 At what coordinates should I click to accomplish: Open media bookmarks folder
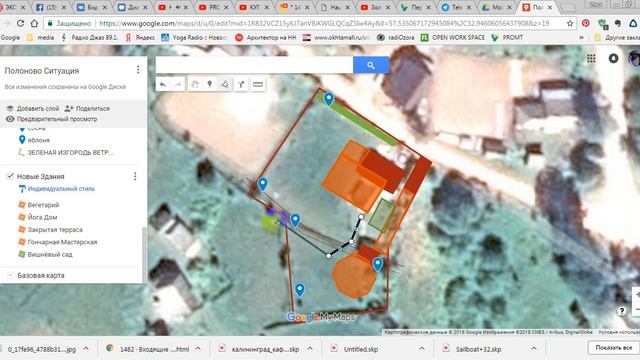pos(40,38)
